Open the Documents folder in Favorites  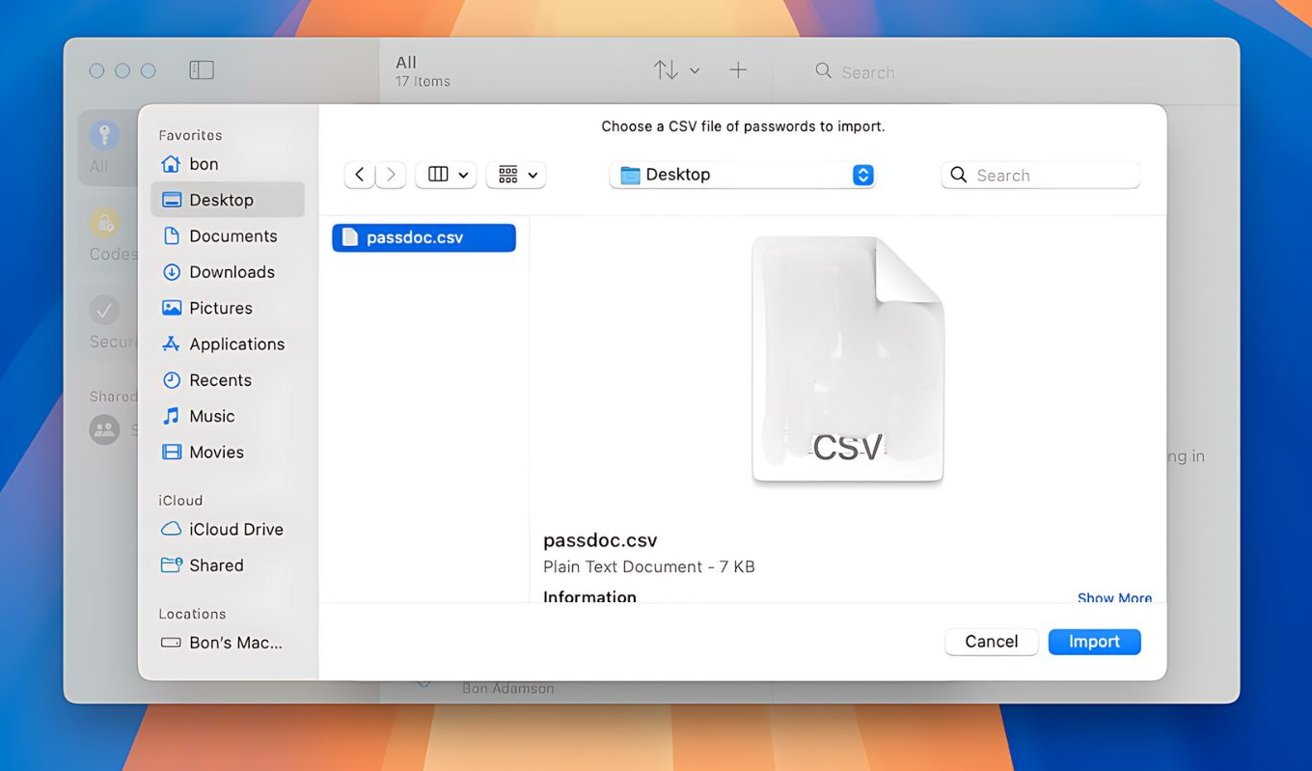pos(233,235)
